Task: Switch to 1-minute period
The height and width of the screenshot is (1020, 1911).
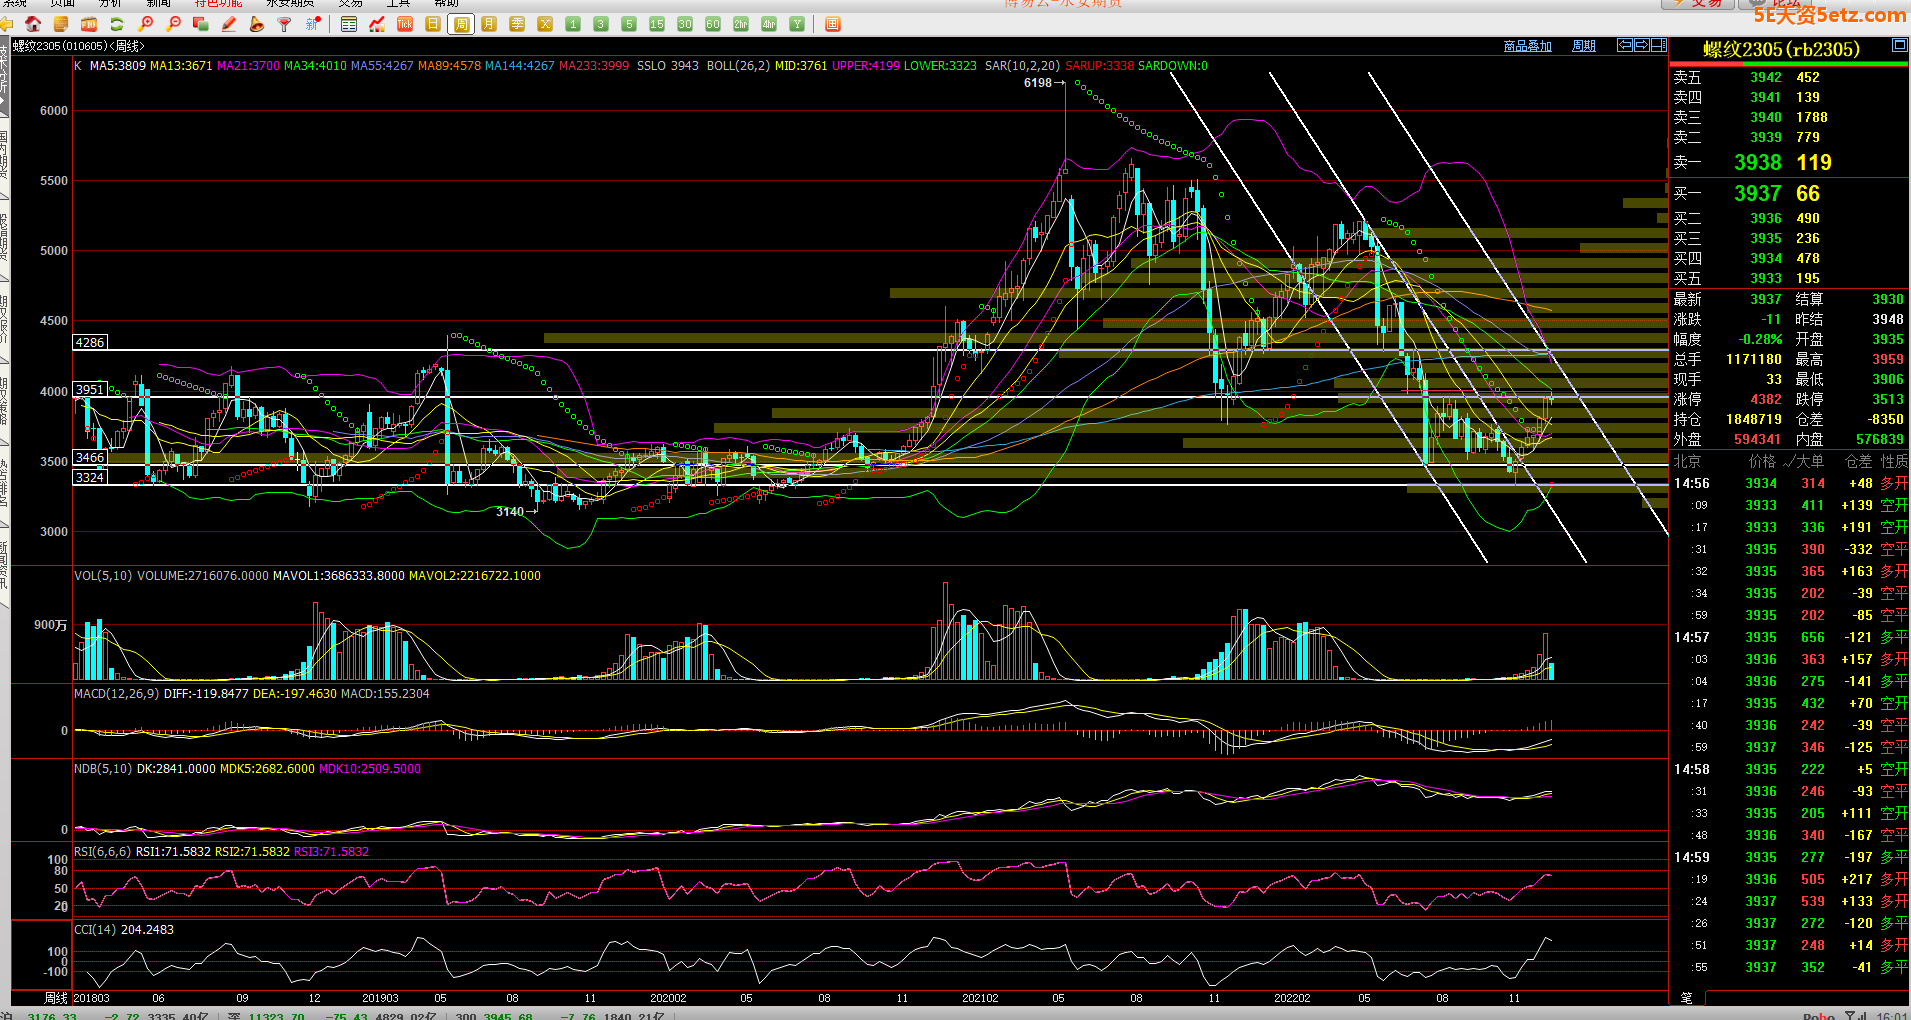Action: pyautogui.click(x=573, y=24)
